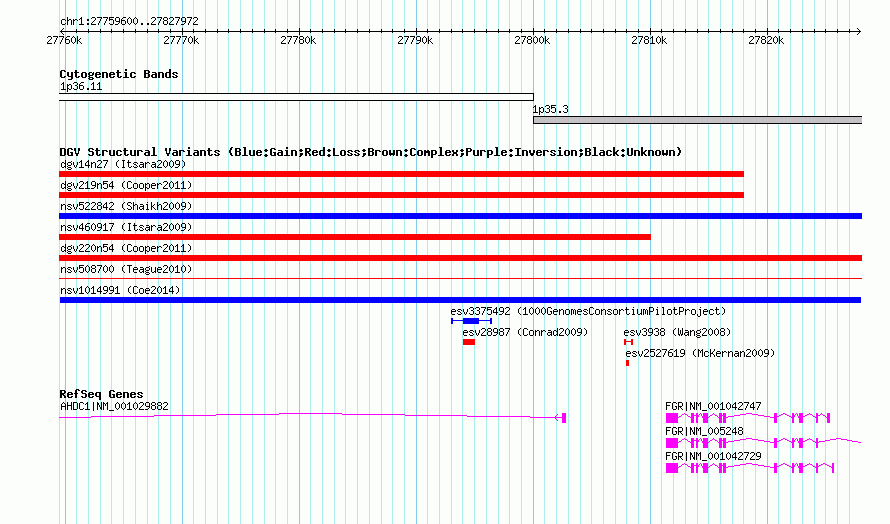The height and width of the screenshot is (524, 890).
Task: Click the blue gain bar of nsv522842
Action: (x=460, y=216)
